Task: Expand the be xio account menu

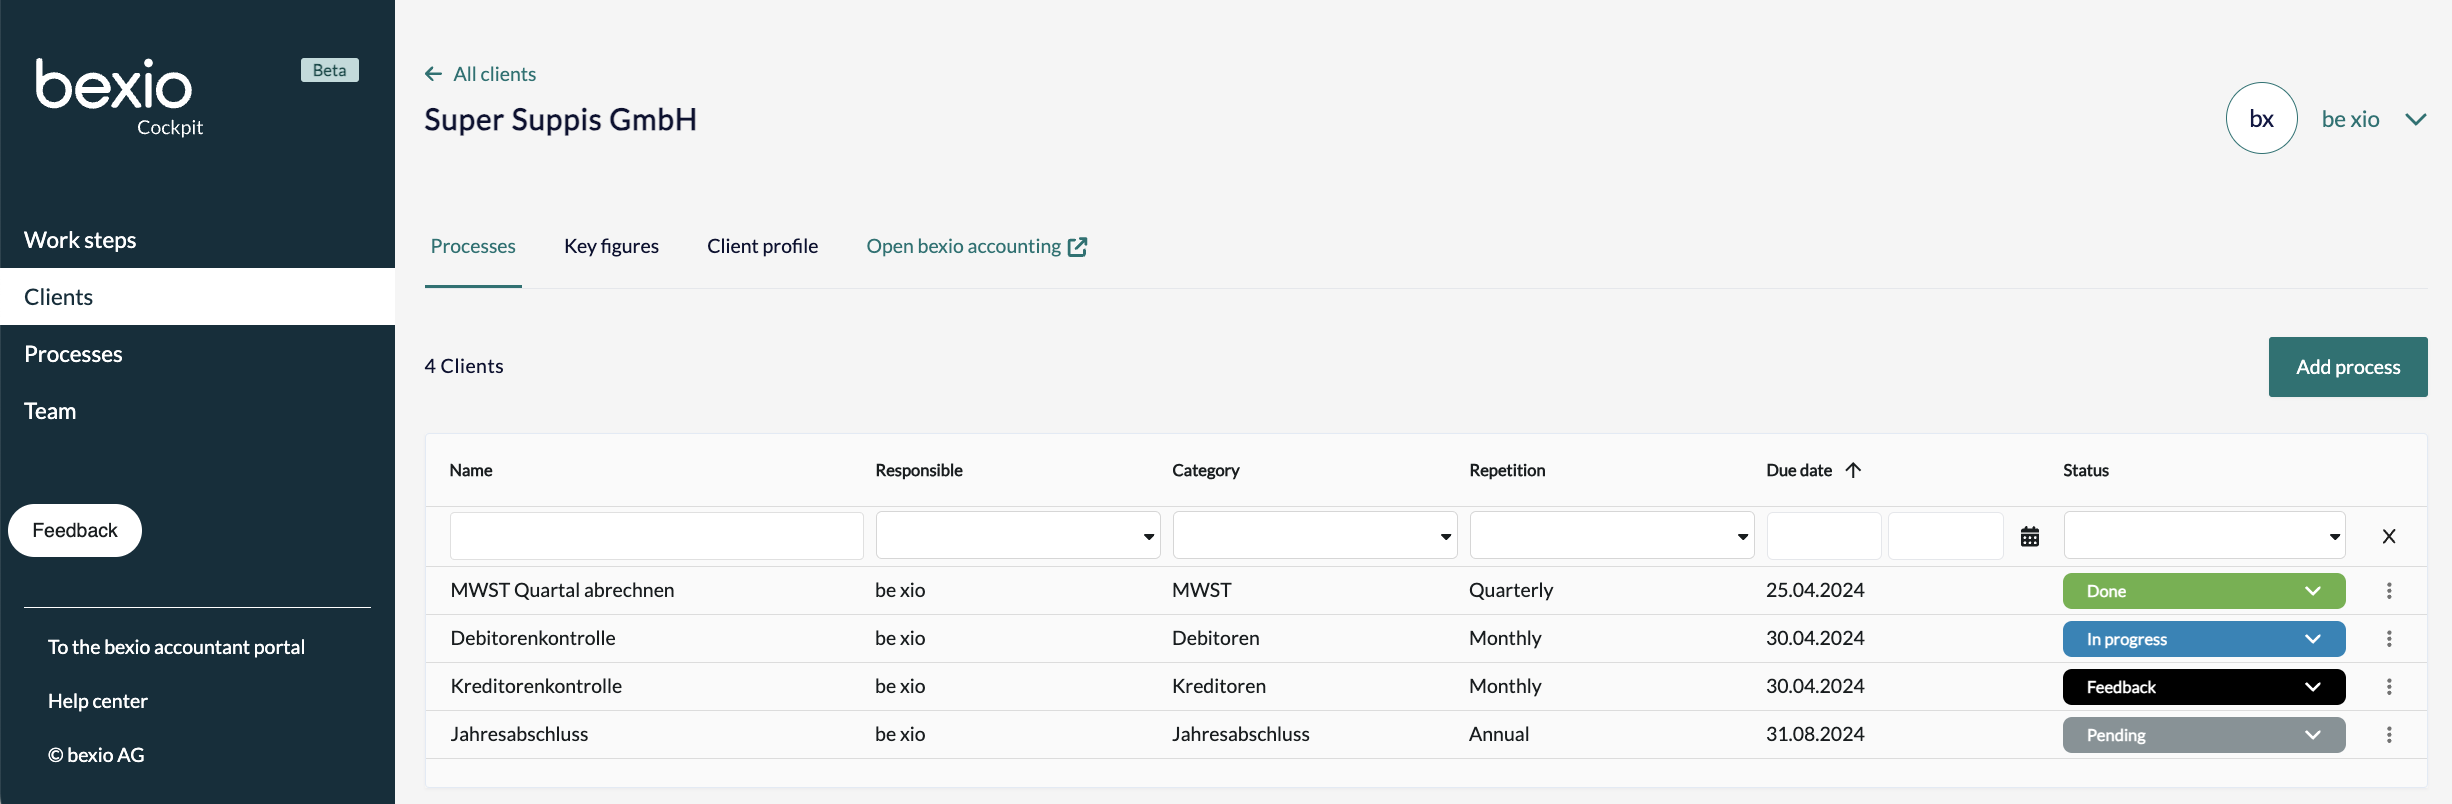Action: click(2415, 120)
